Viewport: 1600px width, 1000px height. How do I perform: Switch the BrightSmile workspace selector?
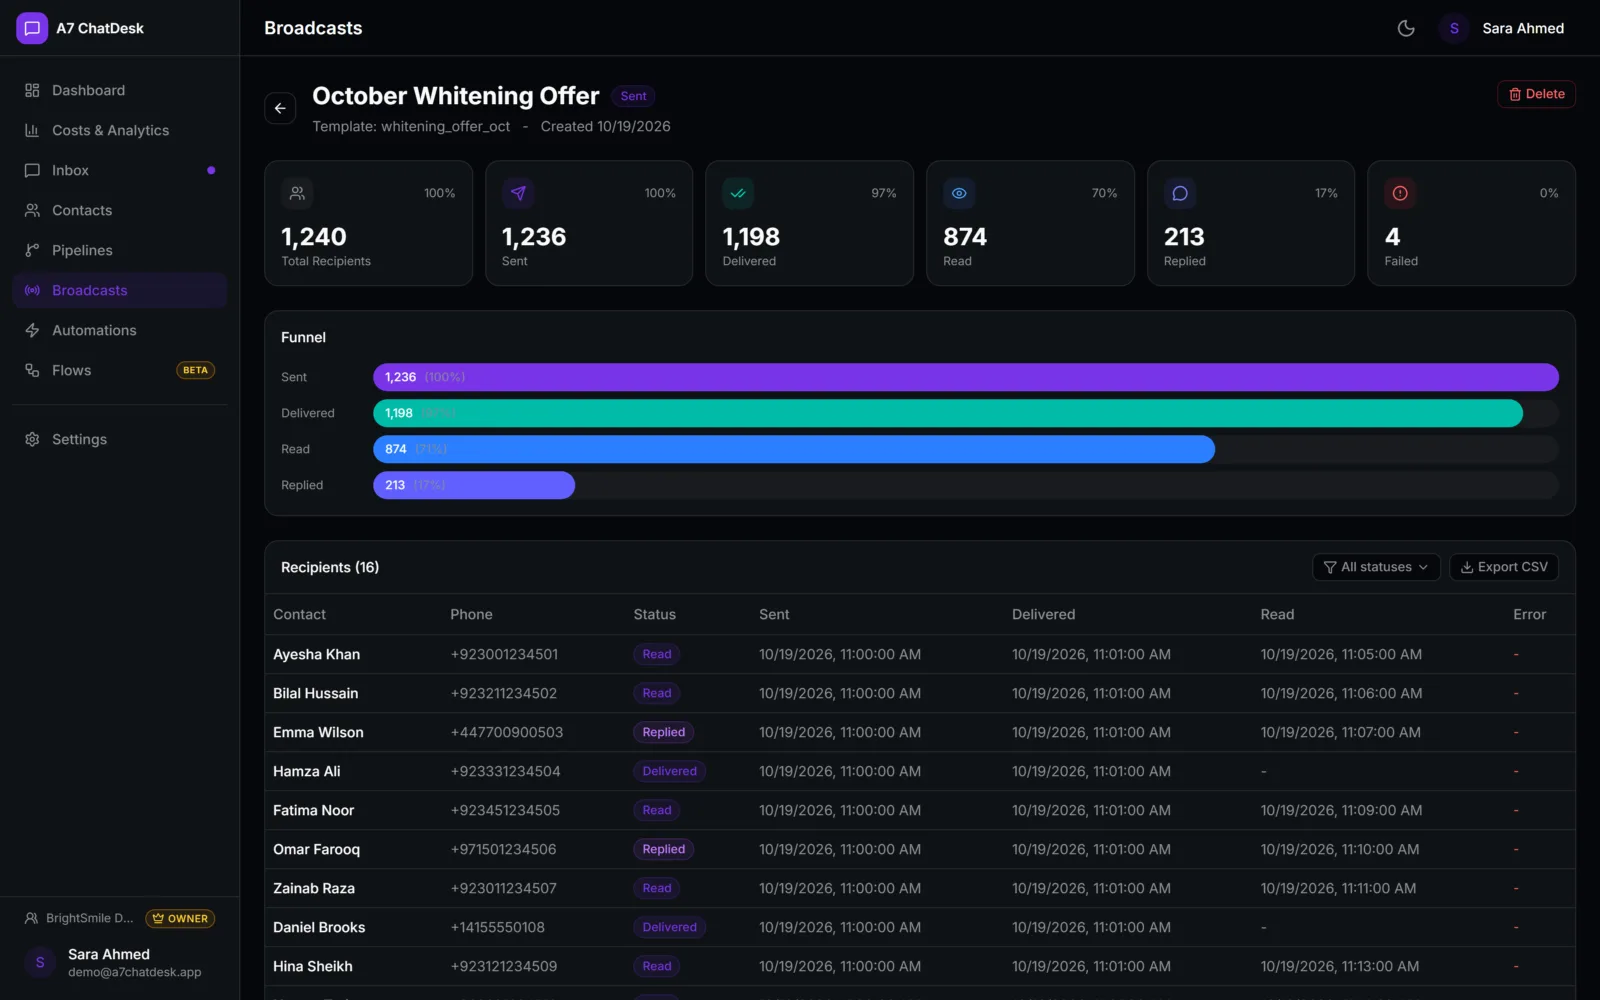pyautogui.click(x=79, y=918)
